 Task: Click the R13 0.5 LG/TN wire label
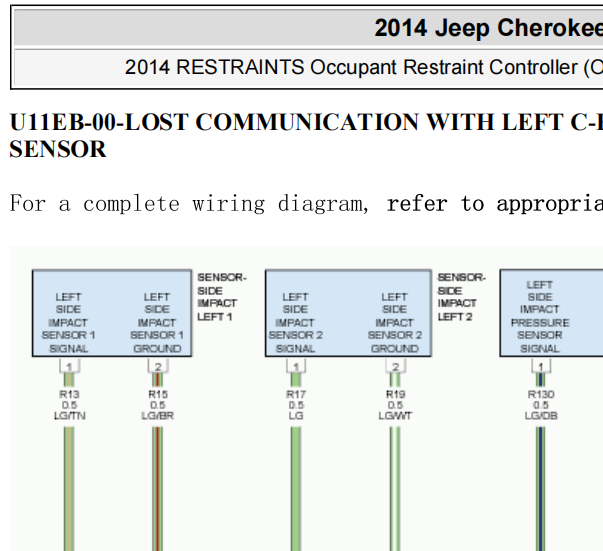(x=70, y=405)
